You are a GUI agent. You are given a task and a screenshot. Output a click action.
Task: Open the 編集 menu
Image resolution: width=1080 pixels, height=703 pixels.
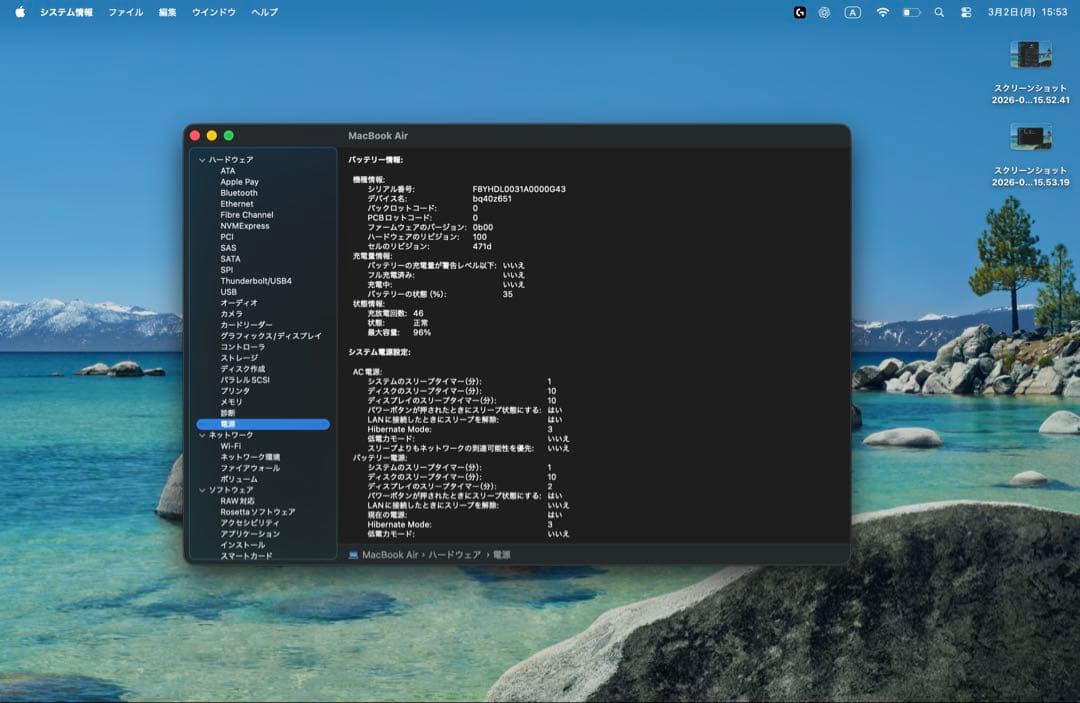(167, 12)
